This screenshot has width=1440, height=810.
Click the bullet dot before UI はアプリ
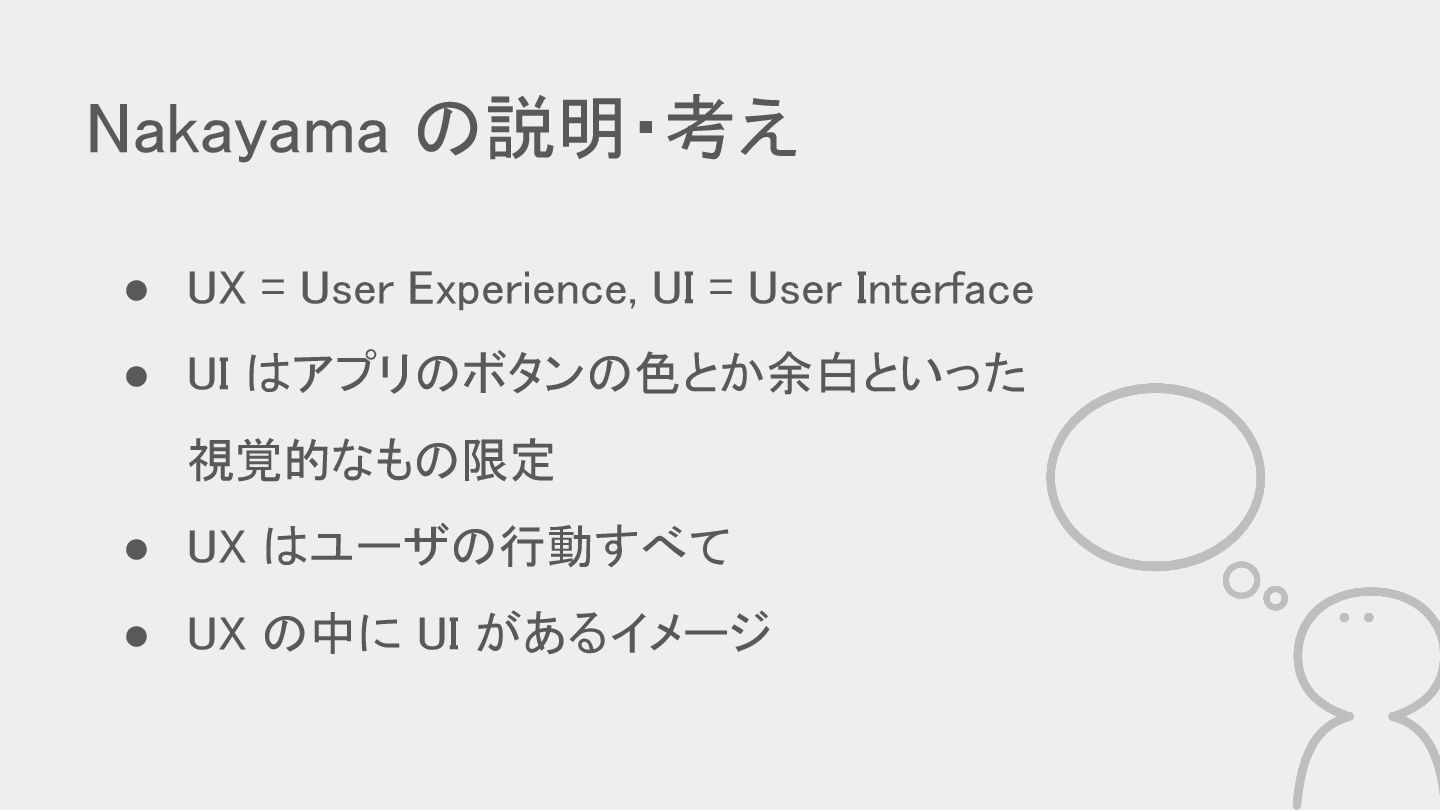pyautogui.click(x=138, y=377)
